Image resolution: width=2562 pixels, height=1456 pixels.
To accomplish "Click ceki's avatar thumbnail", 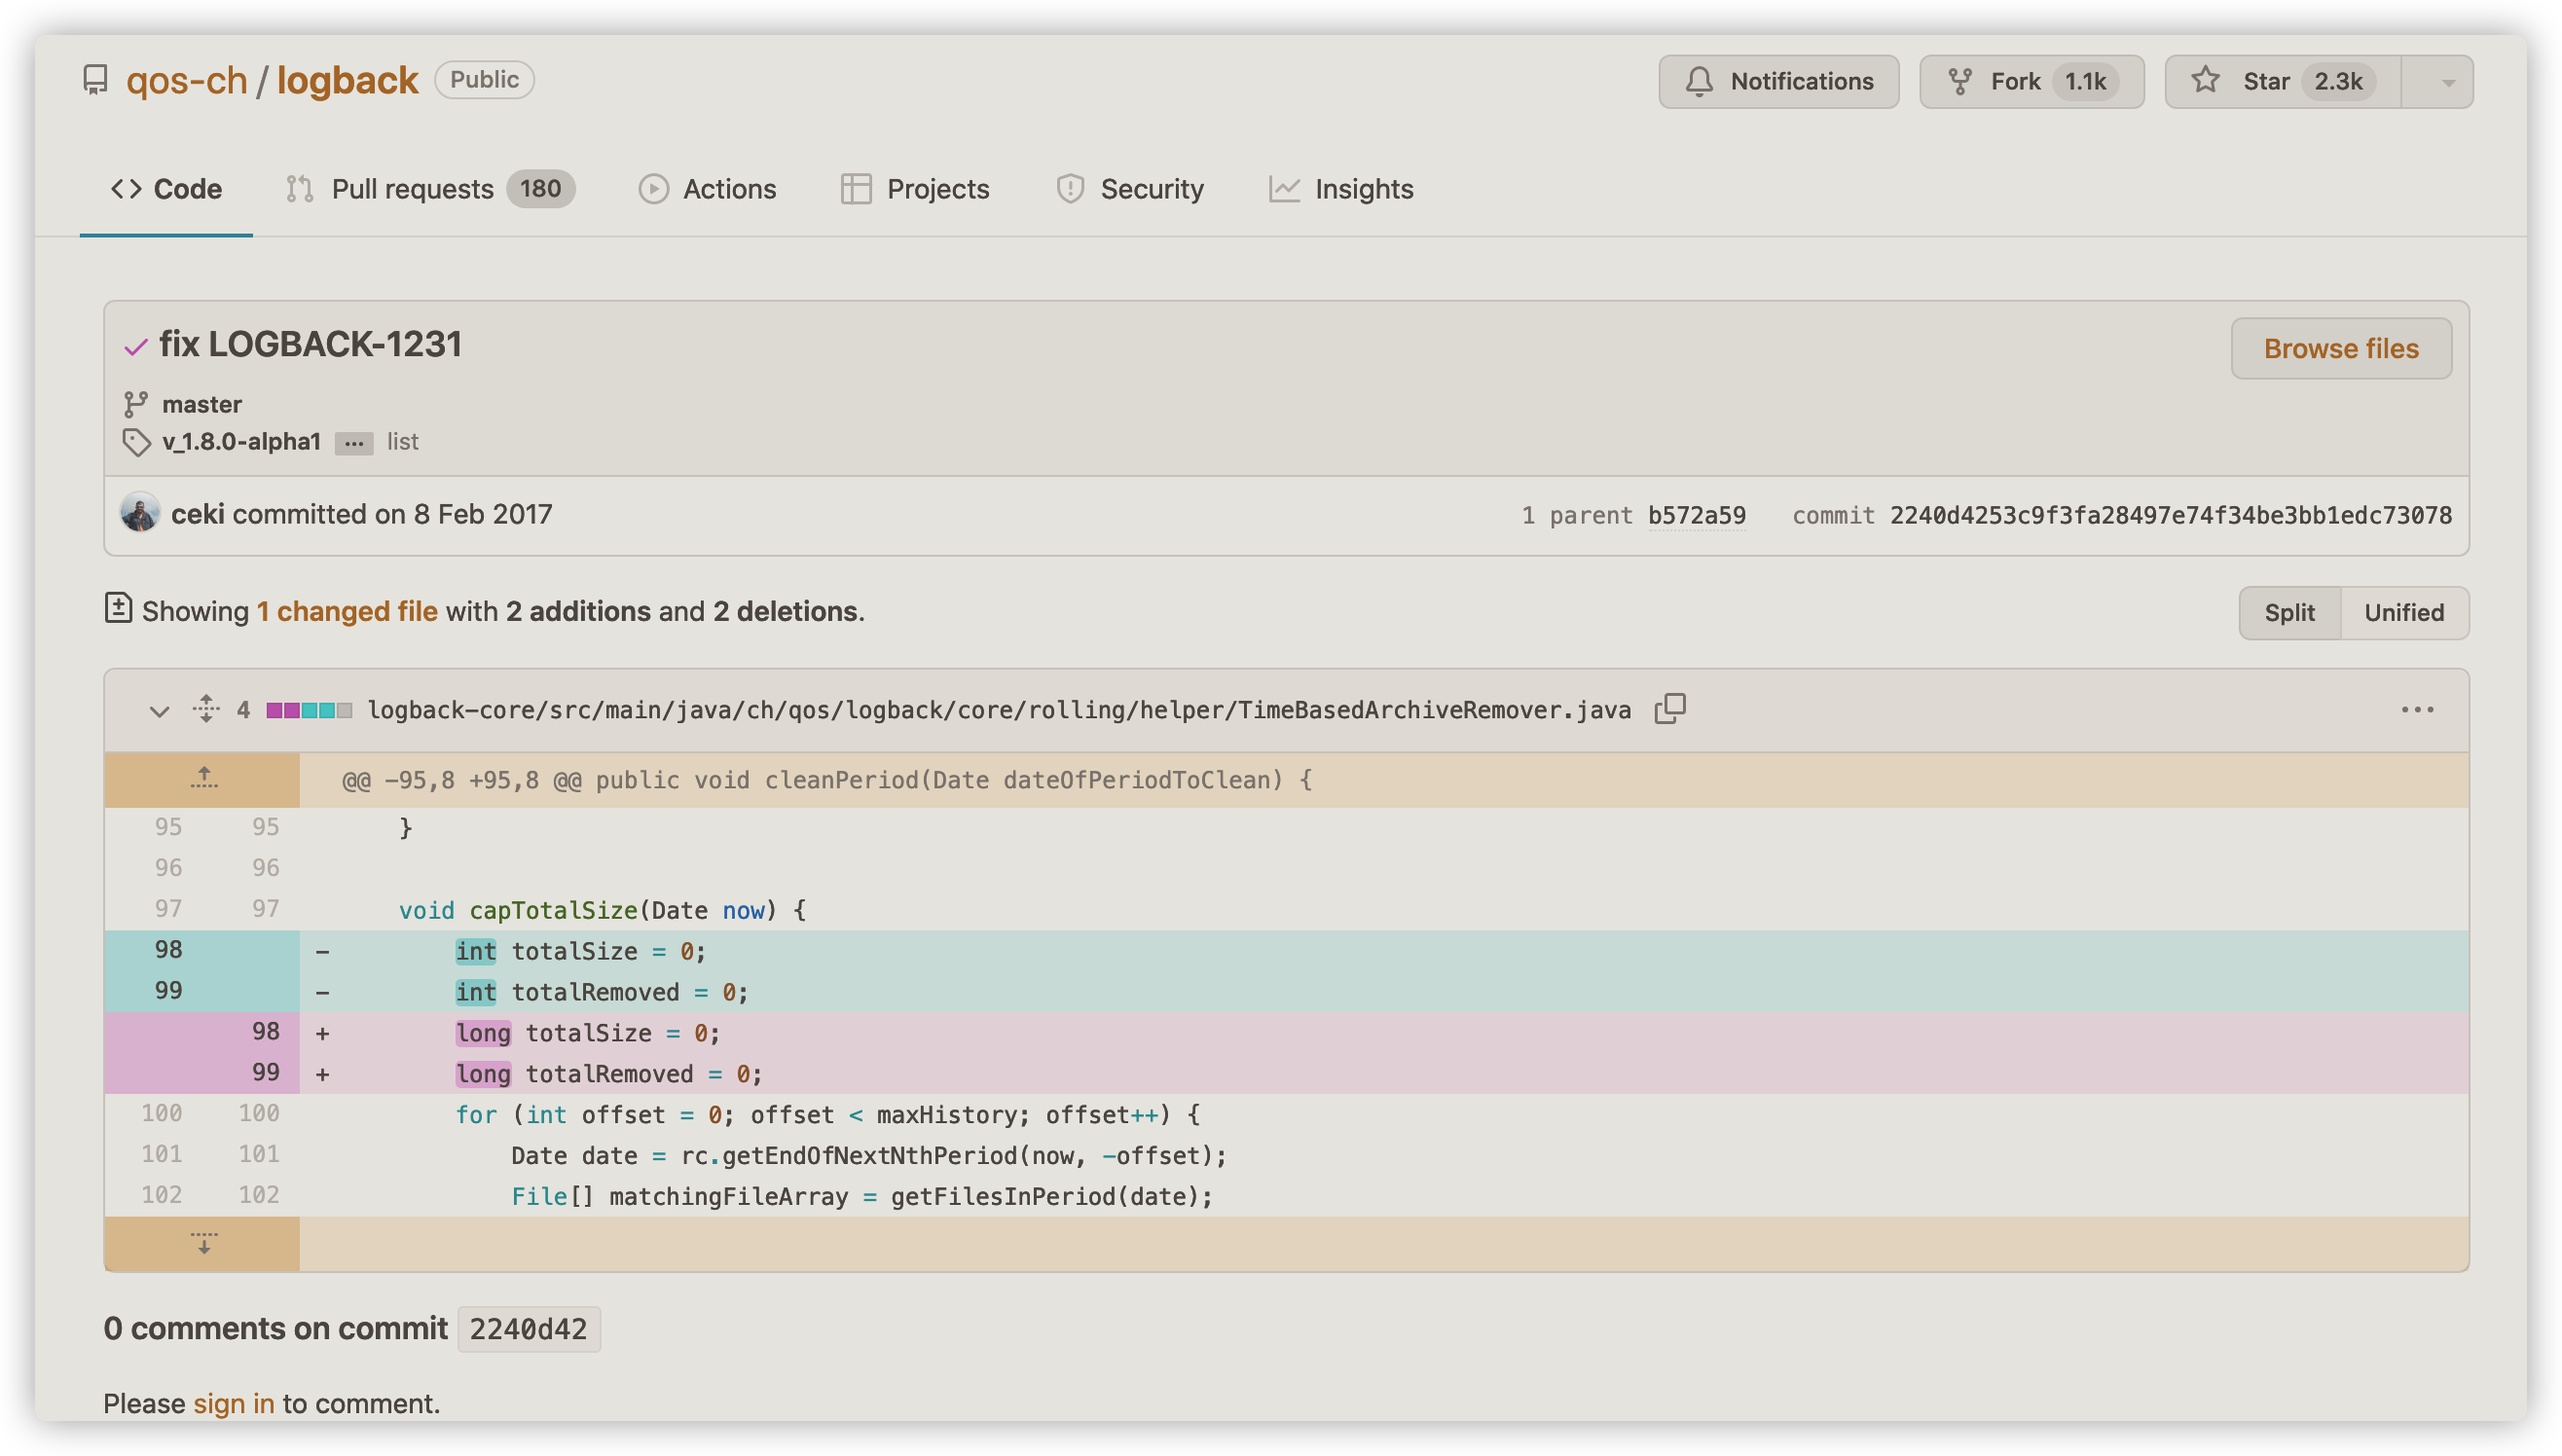I will (x=141, y=513).
